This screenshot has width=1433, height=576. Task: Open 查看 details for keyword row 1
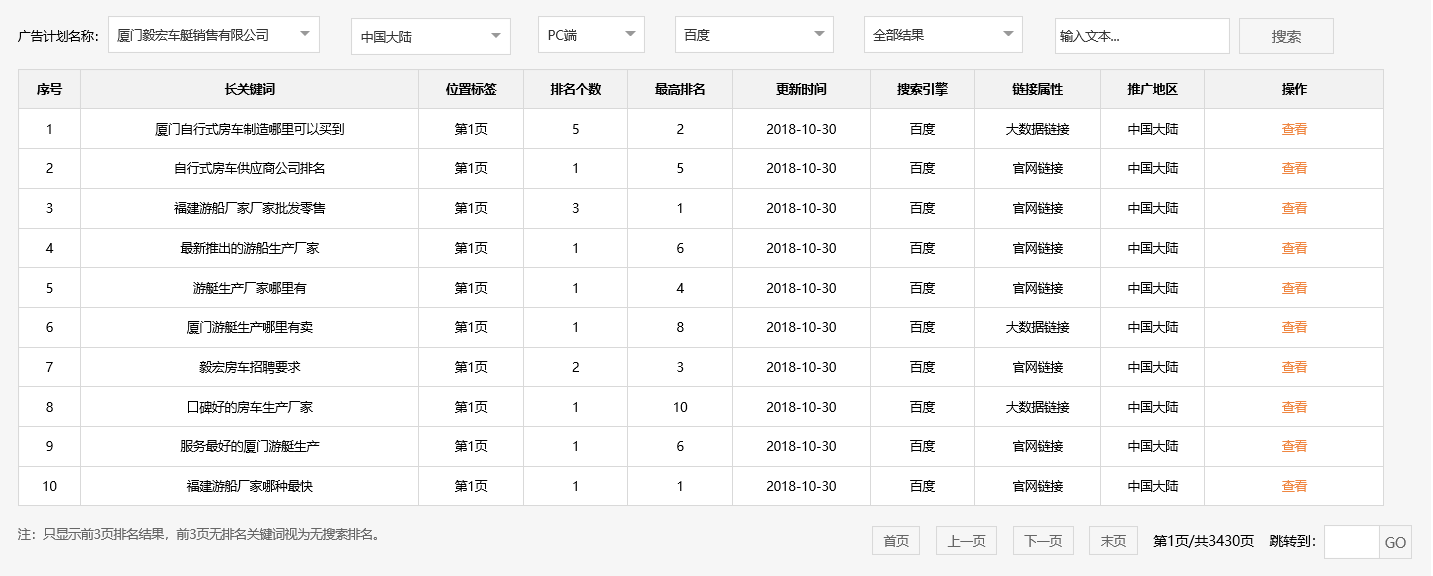1294,128
